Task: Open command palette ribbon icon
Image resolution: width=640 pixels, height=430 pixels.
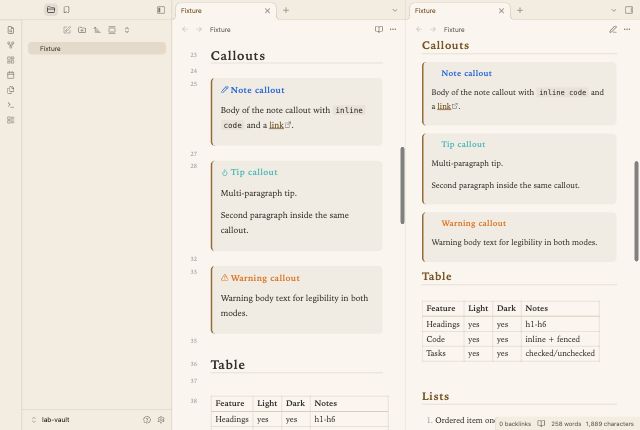Action: click(11, 105)
